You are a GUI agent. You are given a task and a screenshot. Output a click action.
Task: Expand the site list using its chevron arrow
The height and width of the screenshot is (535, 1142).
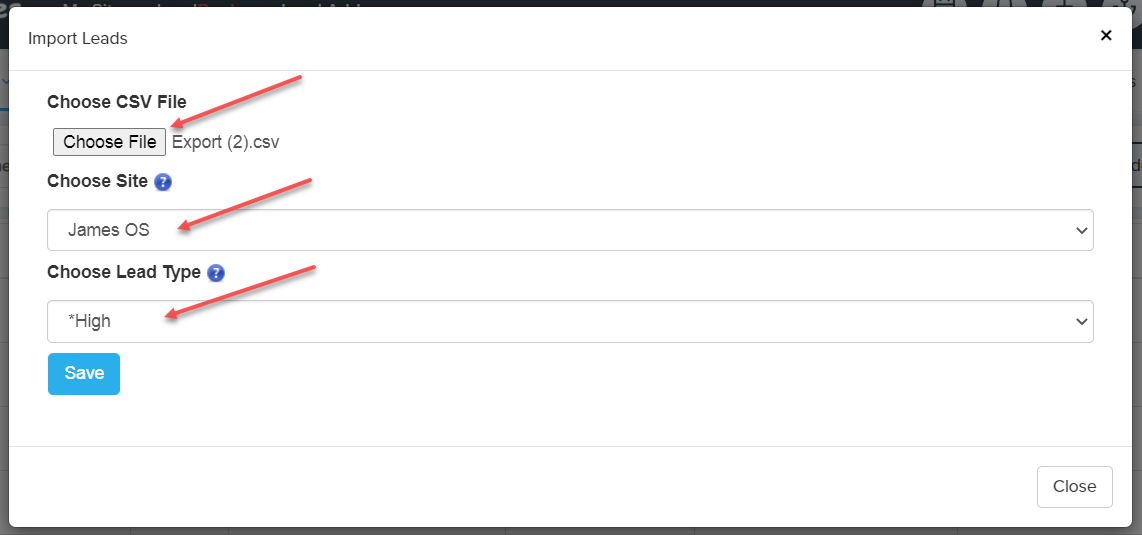pos(1080,231)
